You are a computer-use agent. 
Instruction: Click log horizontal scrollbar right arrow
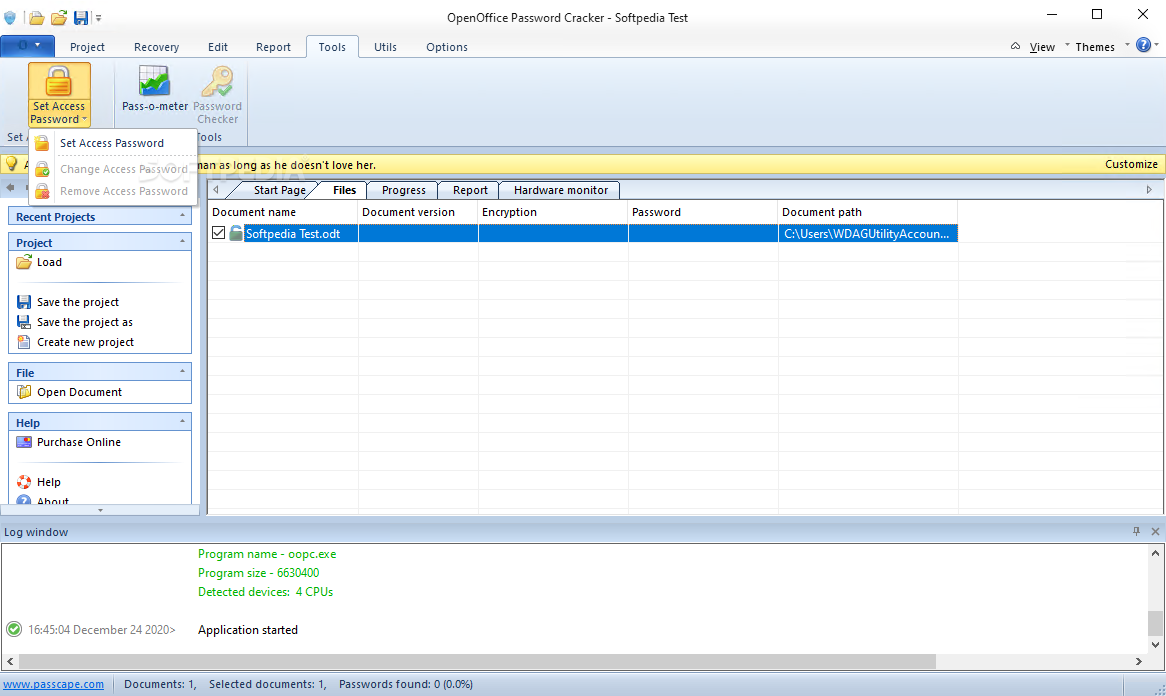click(1138, 661)
